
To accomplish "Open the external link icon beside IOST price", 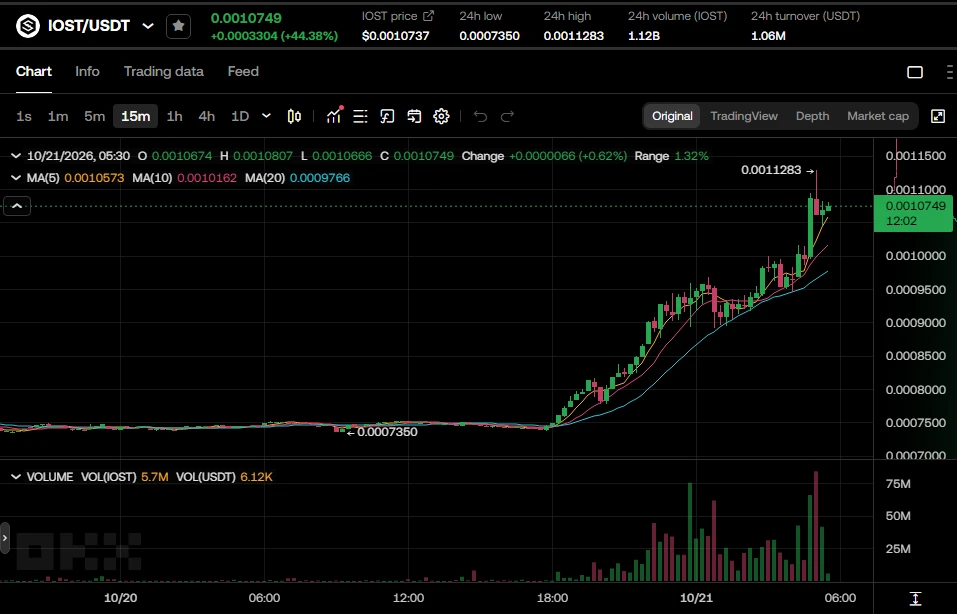I will click(x=429, y=16).
